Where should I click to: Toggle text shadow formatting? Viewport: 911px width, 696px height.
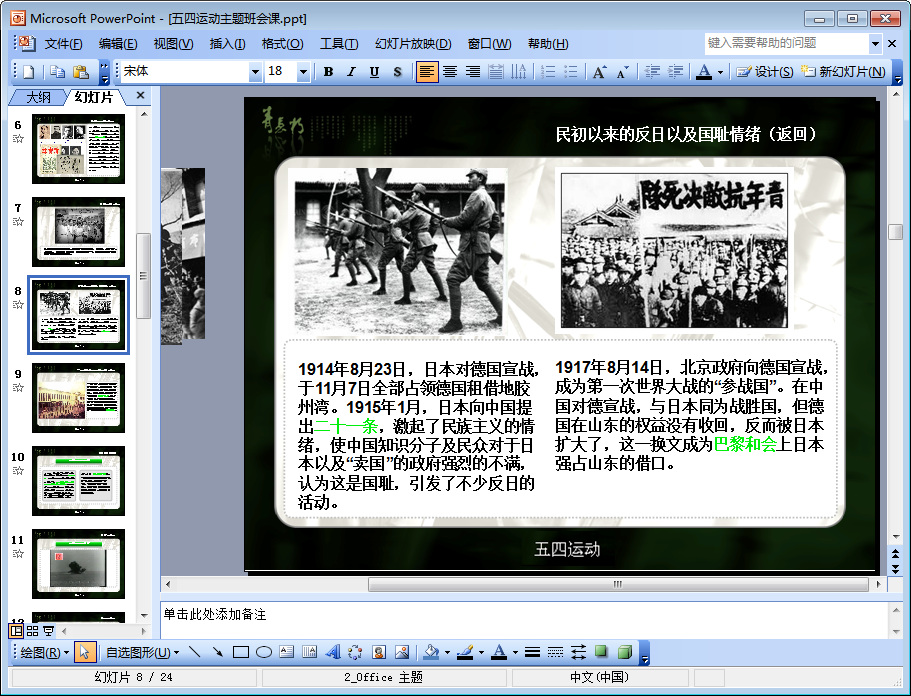point(397,71)
